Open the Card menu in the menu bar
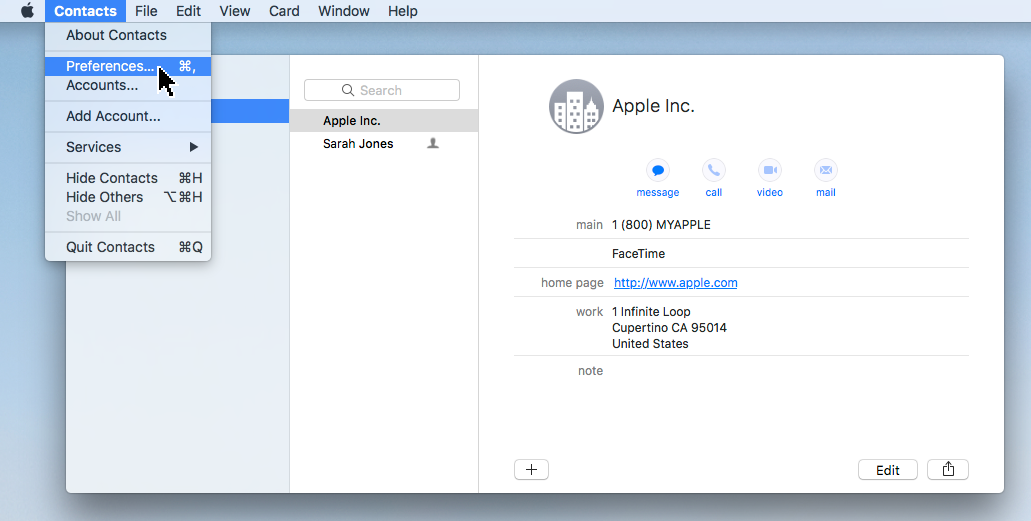 click(284, 11)
